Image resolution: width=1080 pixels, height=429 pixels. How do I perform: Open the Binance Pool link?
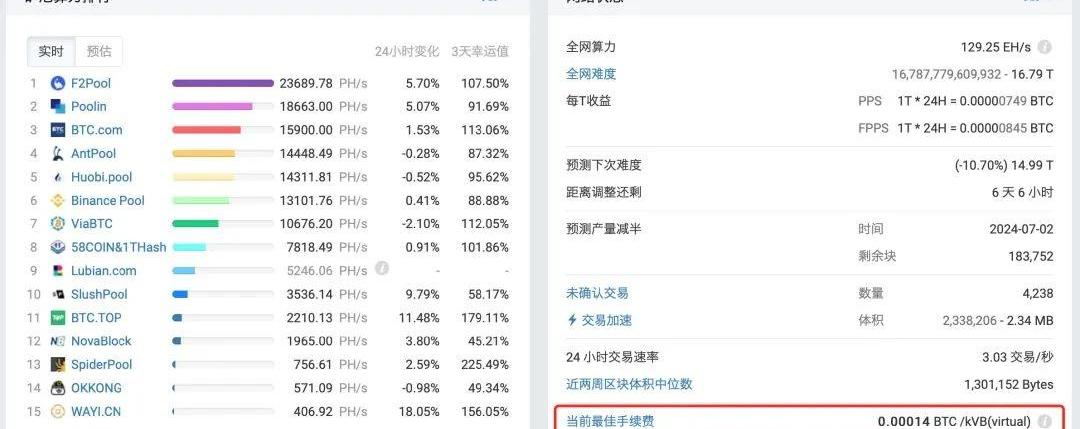[x=108, y=201]
